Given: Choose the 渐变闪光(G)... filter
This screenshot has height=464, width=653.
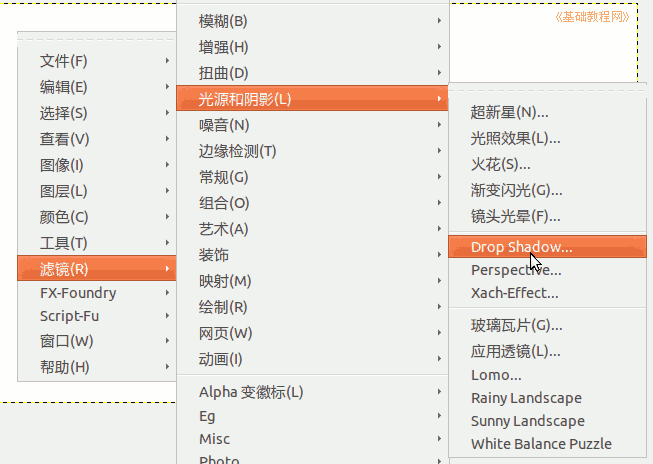Looking at the screenshot, I should tap(547, 190).
